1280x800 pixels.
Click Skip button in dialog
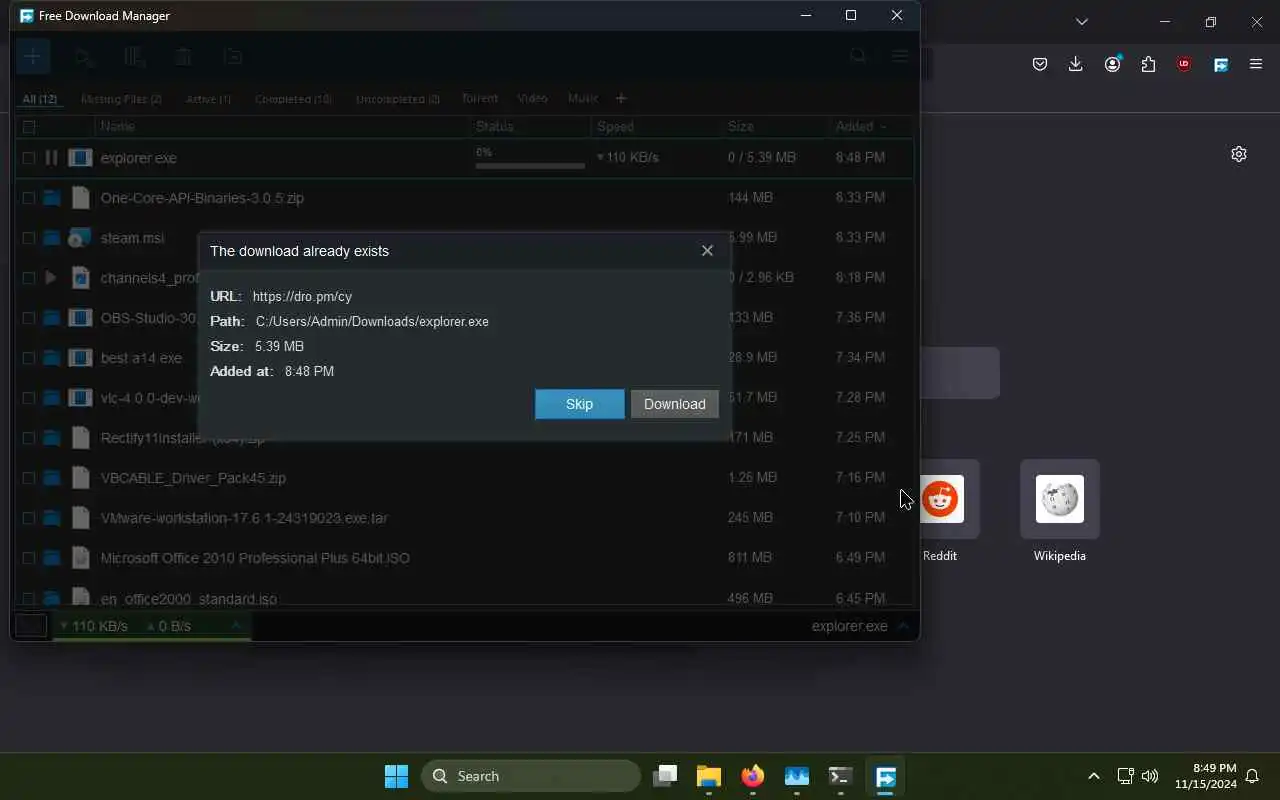[580, 404]
